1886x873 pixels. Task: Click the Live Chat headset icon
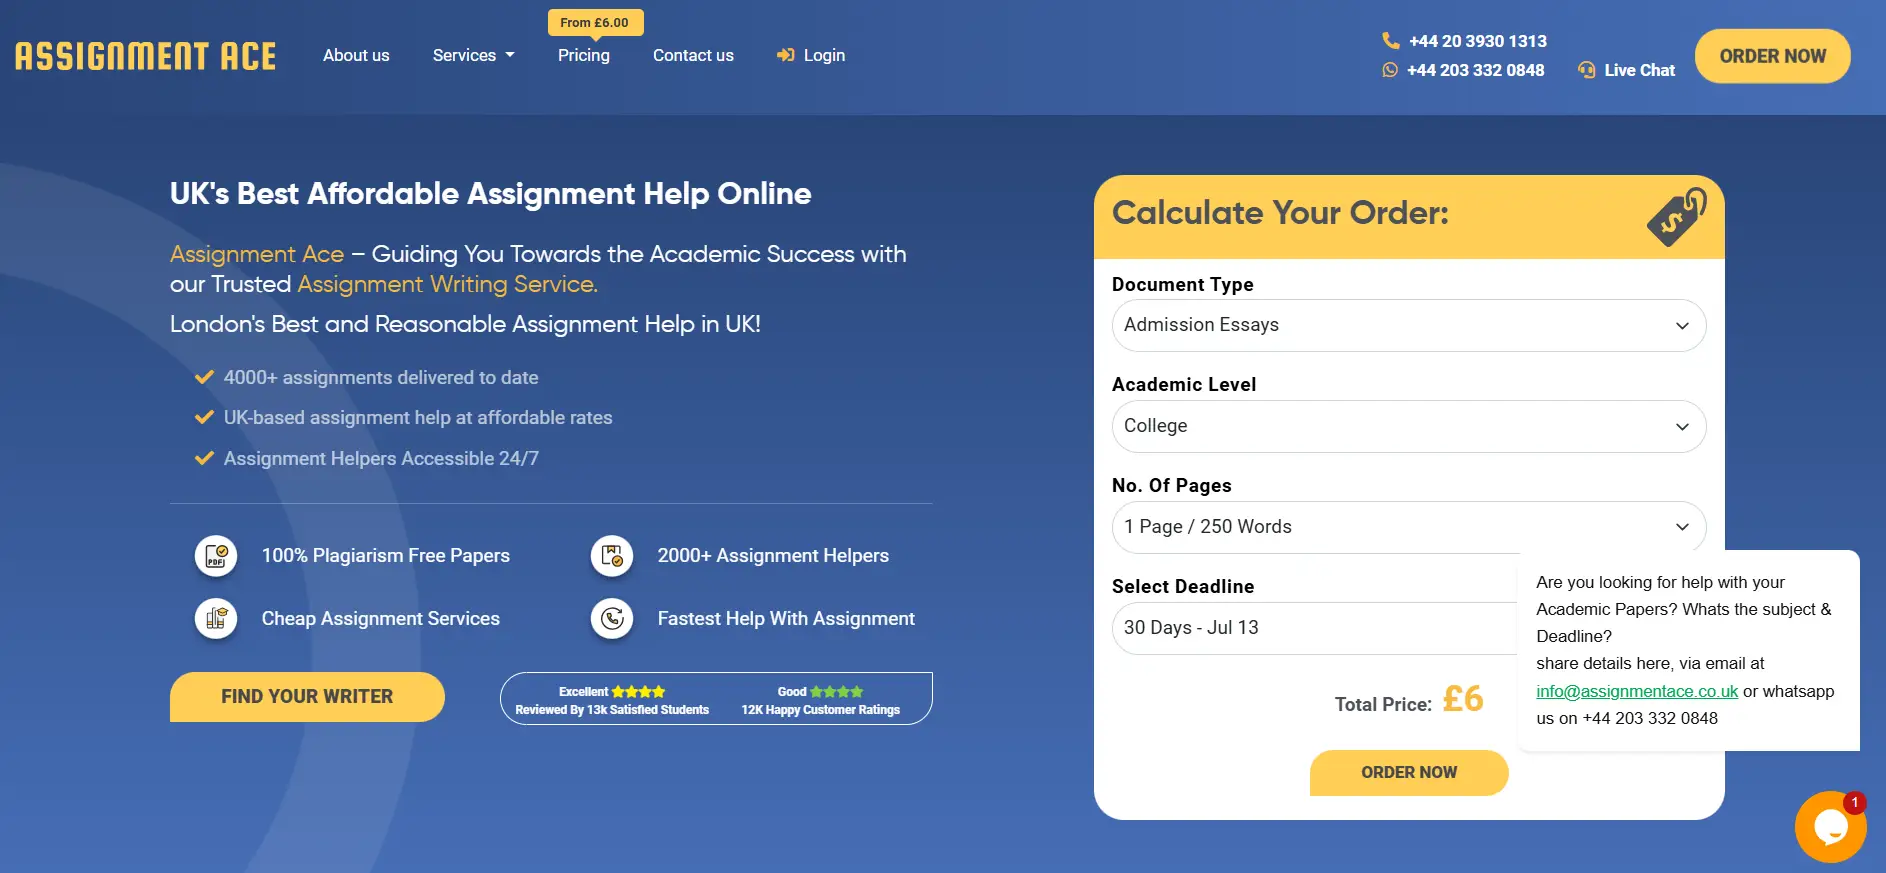(1587, 70)
